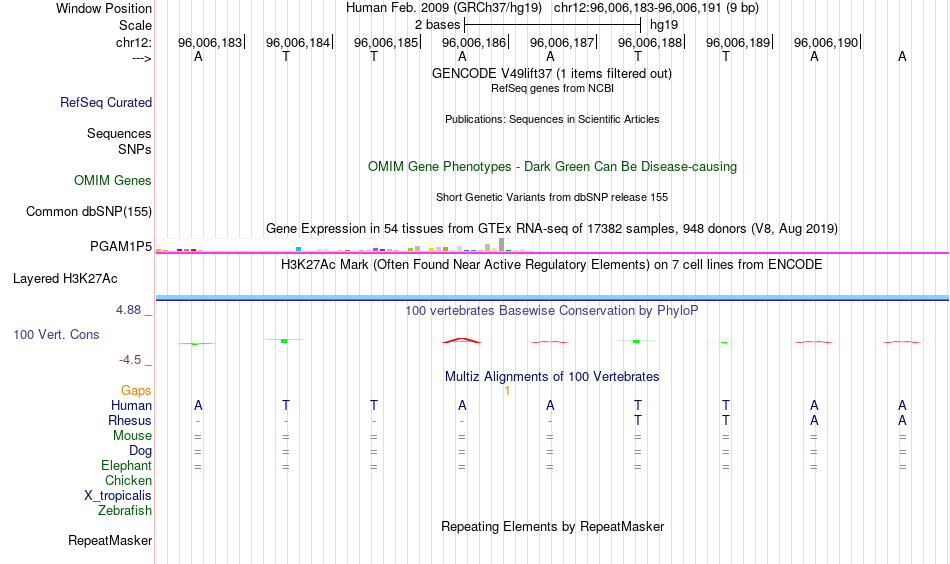This screenshot has width=950, height=564.
Task: Click the 'RefSeq genes from NCBI' title
Action: (553, 88)
